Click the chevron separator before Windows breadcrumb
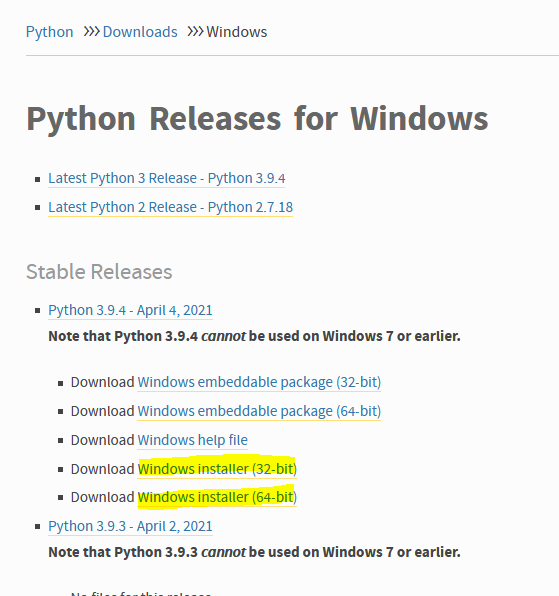 coord(195,32)
